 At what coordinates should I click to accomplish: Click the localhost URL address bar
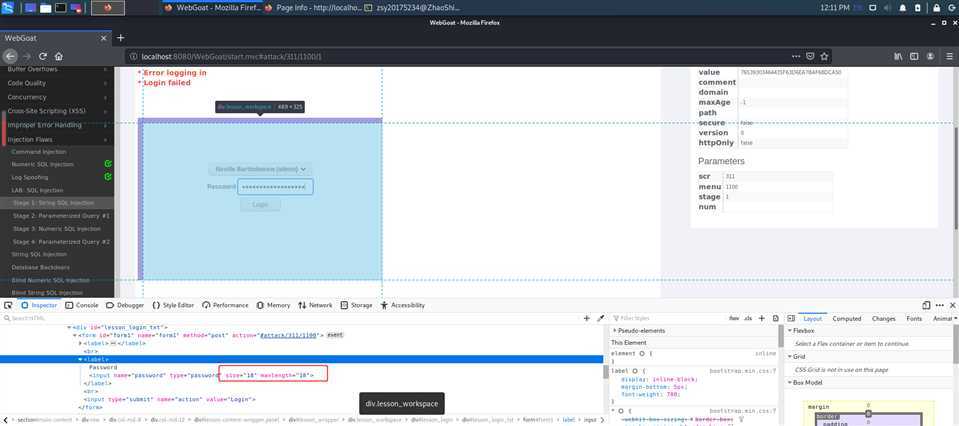click(459, 56)
